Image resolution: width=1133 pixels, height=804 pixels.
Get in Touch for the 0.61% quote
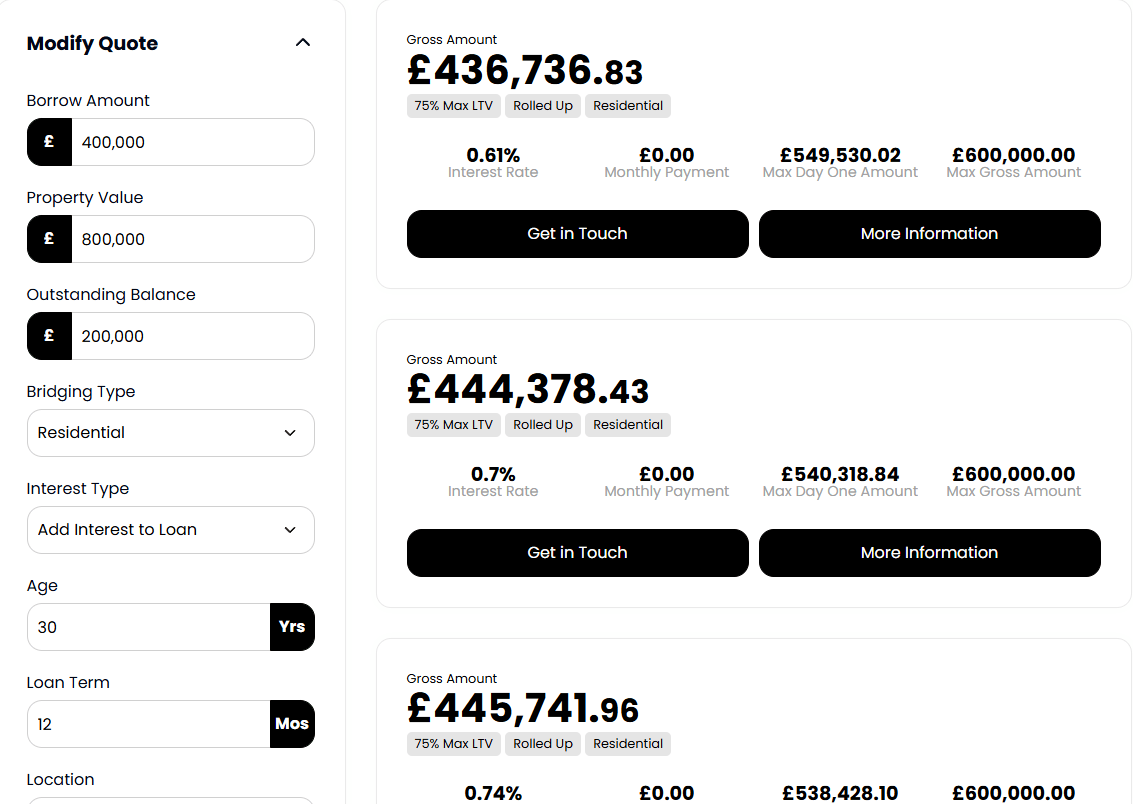[577, 234]
